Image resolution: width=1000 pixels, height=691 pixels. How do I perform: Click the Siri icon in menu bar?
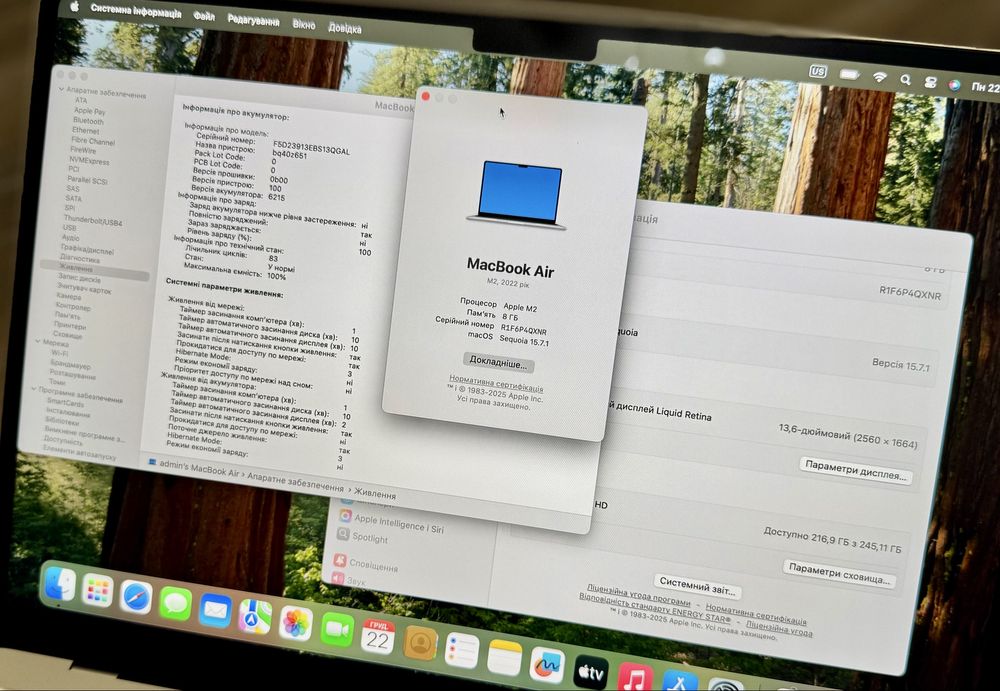(954, 85)
